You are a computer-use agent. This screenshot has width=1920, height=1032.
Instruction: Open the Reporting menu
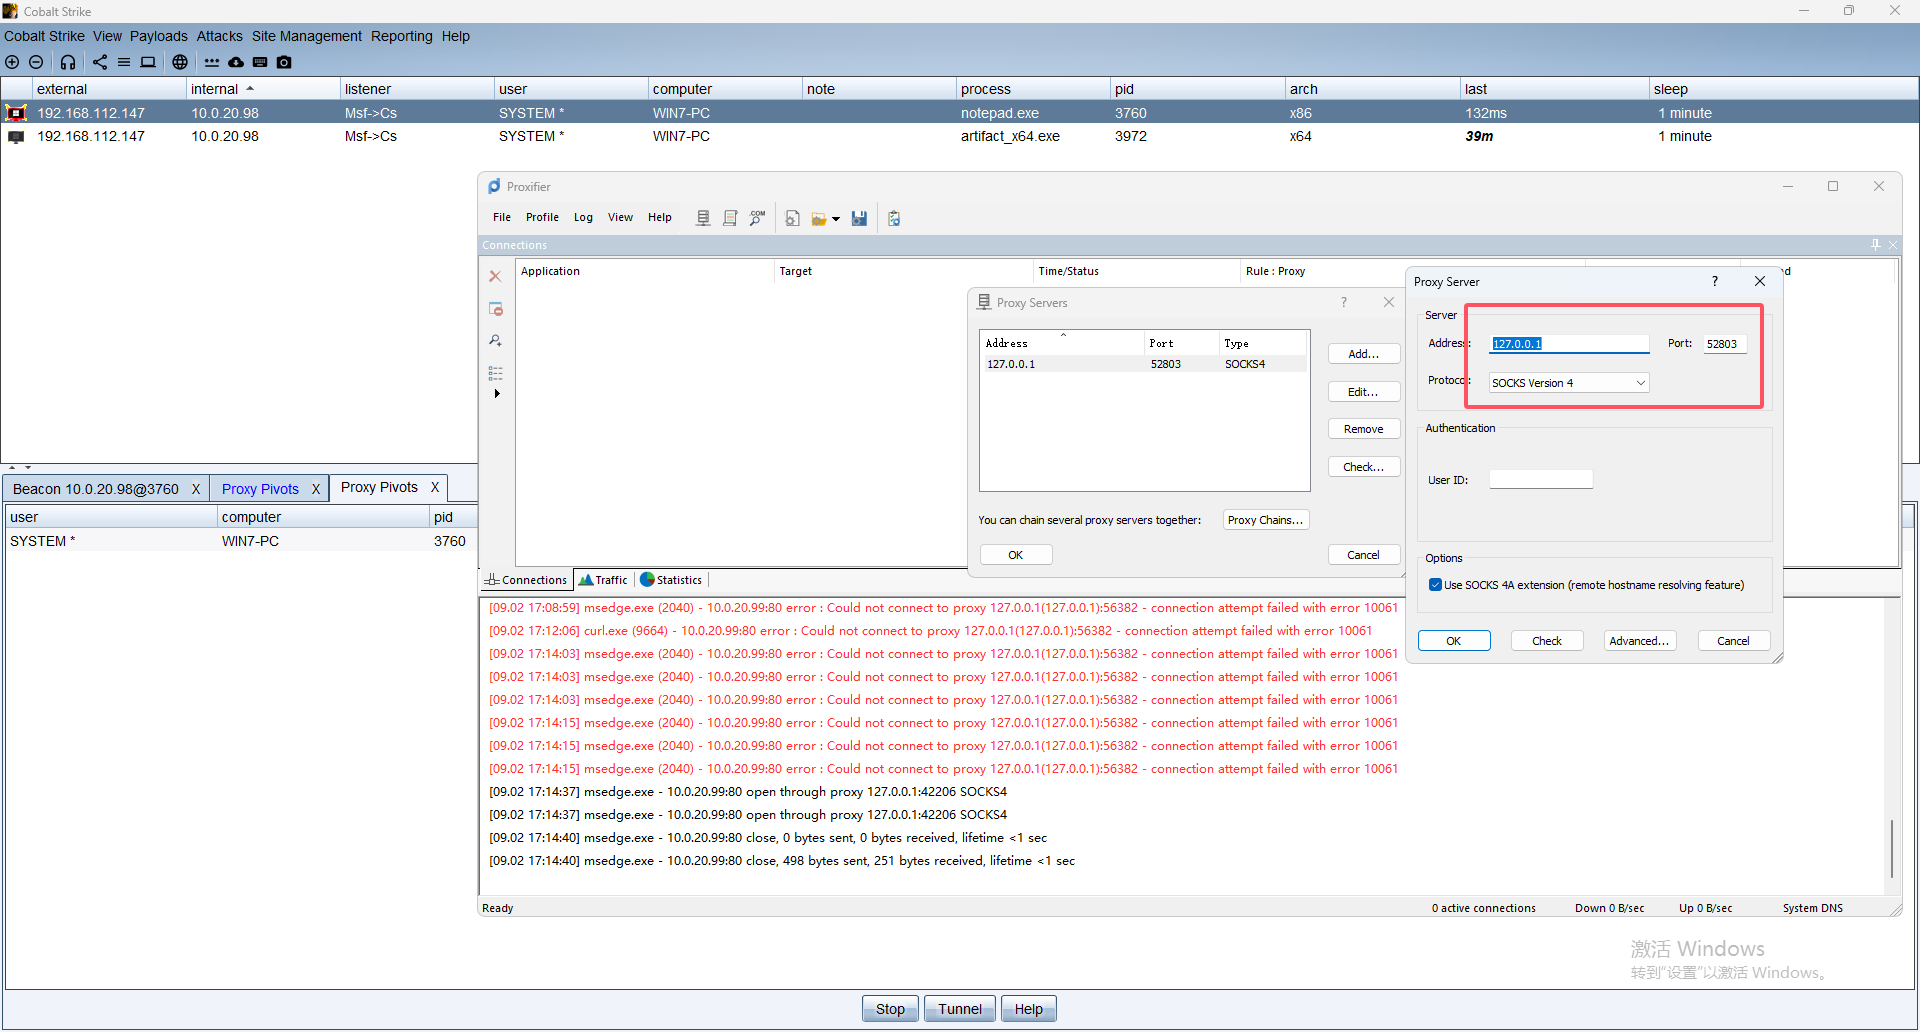(x=401, y=36)
